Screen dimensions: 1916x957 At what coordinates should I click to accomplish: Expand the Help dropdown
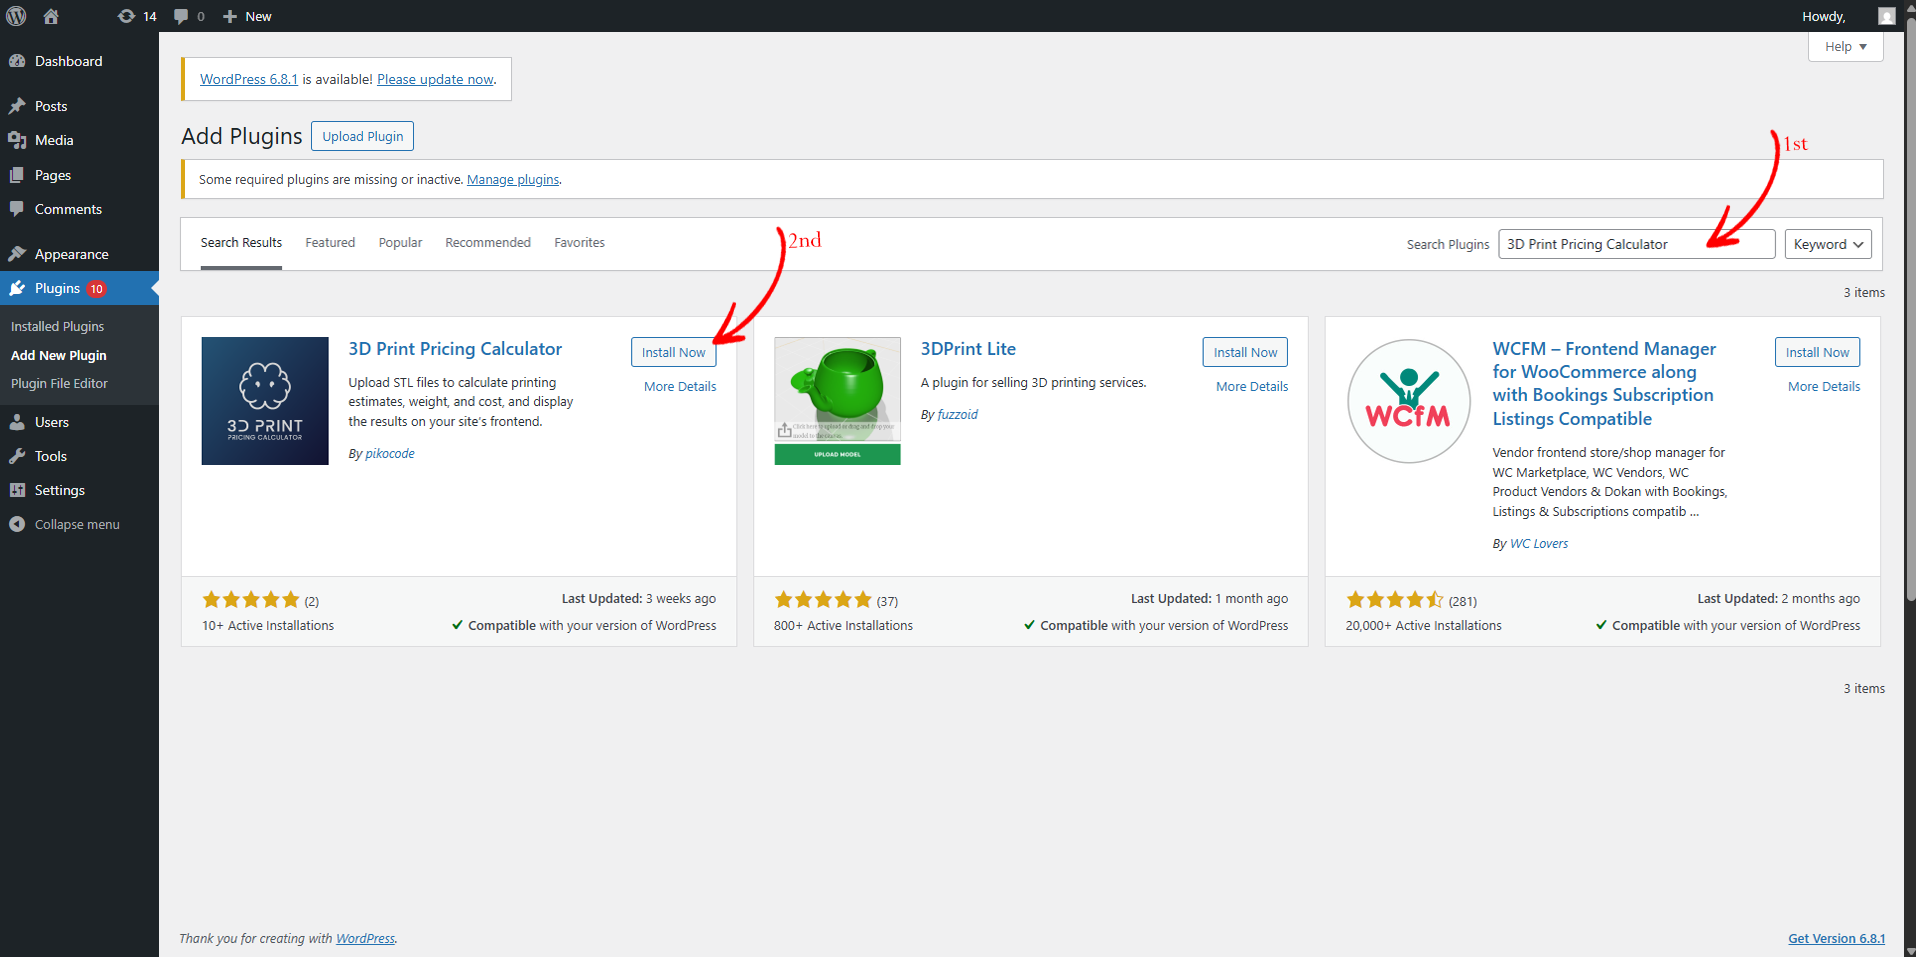[x=1845, y=47]
